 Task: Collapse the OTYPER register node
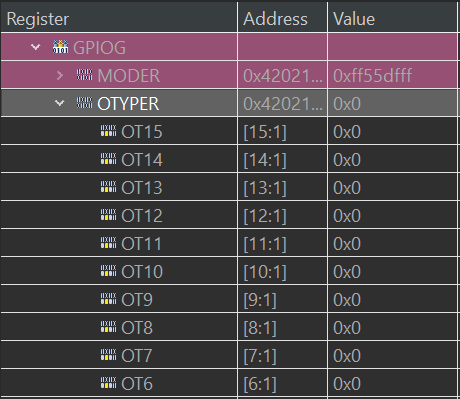click(x=60, y=103)
